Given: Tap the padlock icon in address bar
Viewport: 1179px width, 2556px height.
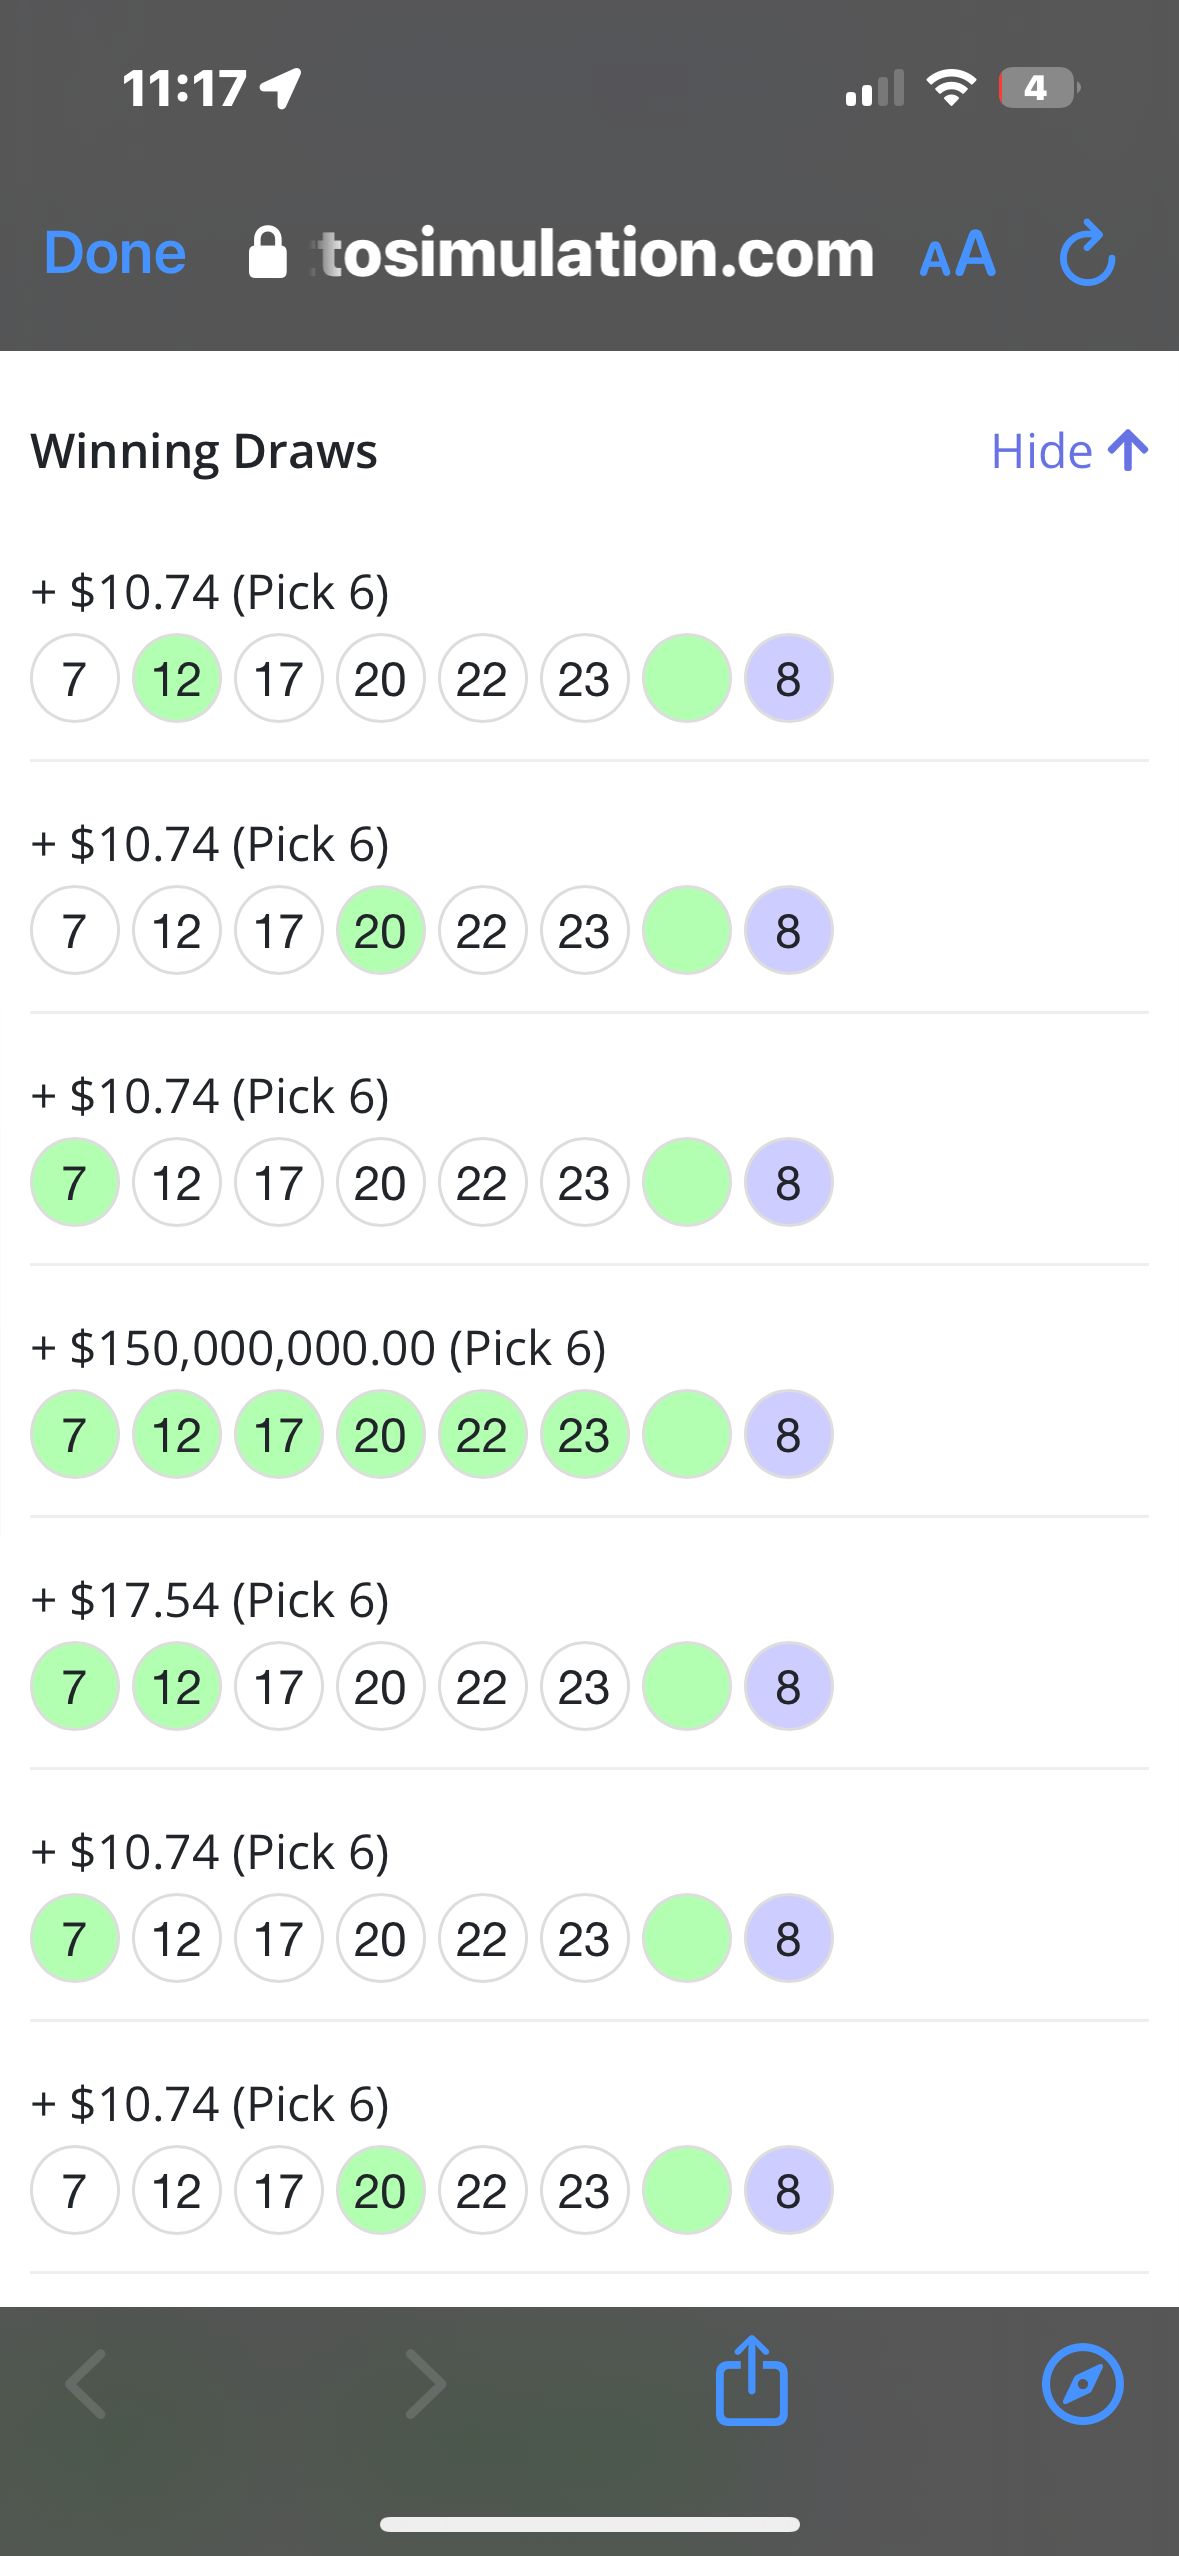Looking at the screenshot, I should click(267, 253).
